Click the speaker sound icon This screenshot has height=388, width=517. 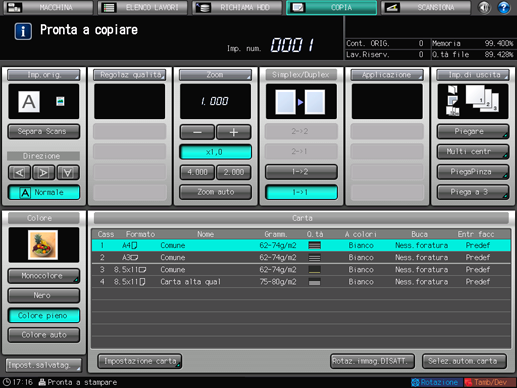484,7
